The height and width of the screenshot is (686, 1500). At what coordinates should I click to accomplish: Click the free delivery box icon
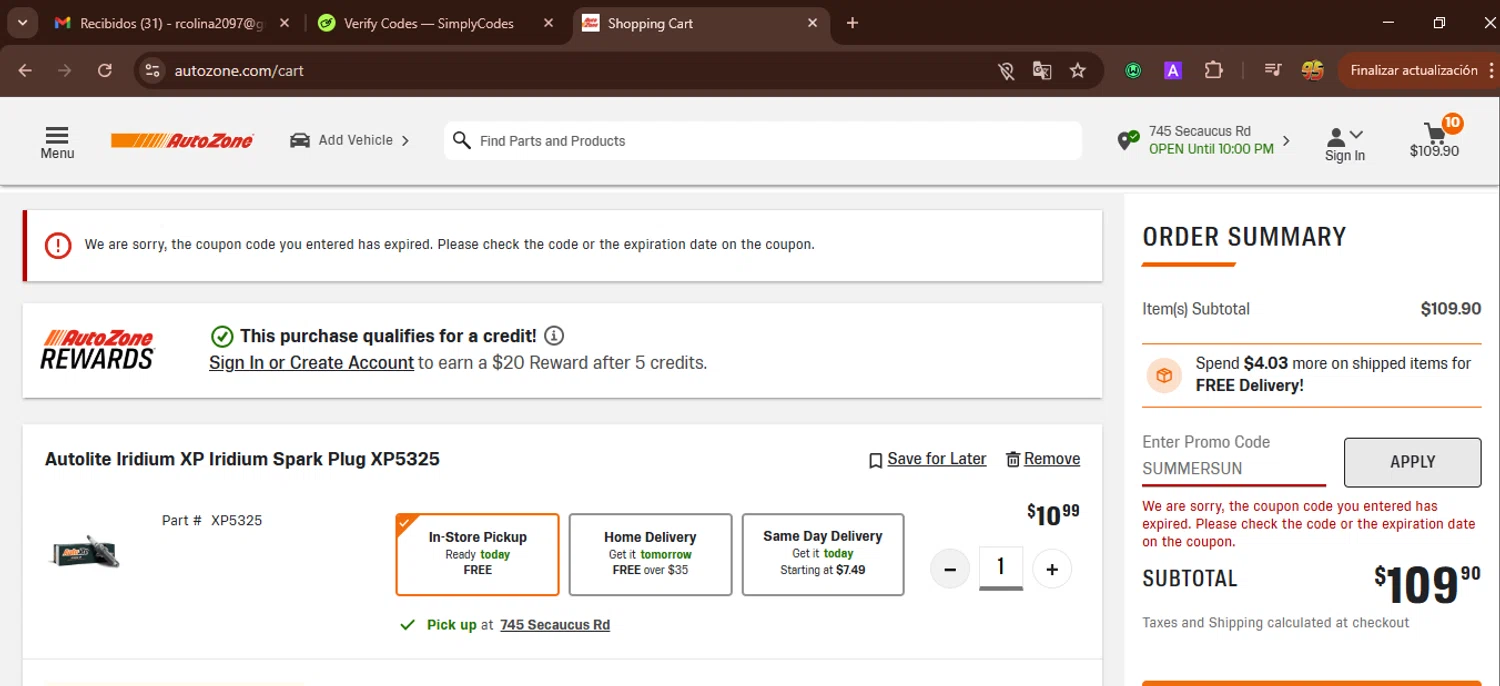[x=1164, y=375]
